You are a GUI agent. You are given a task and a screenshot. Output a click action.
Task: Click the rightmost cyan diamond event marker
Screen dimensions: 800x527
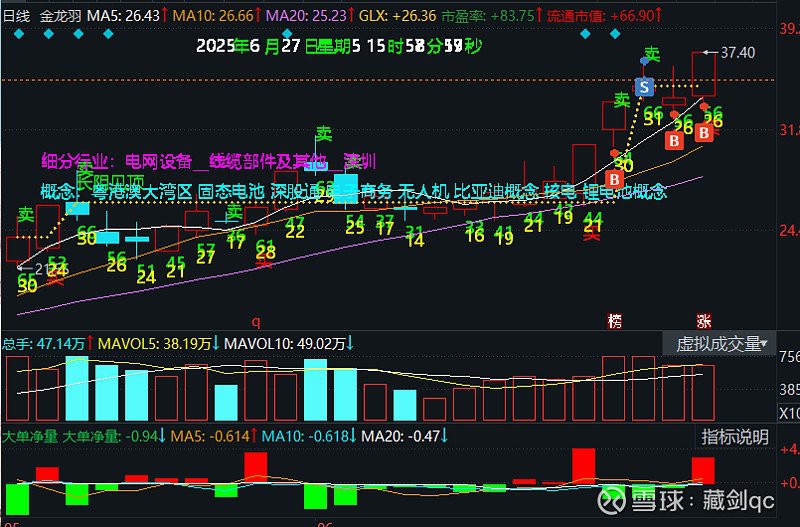click(x=615, y=34)
